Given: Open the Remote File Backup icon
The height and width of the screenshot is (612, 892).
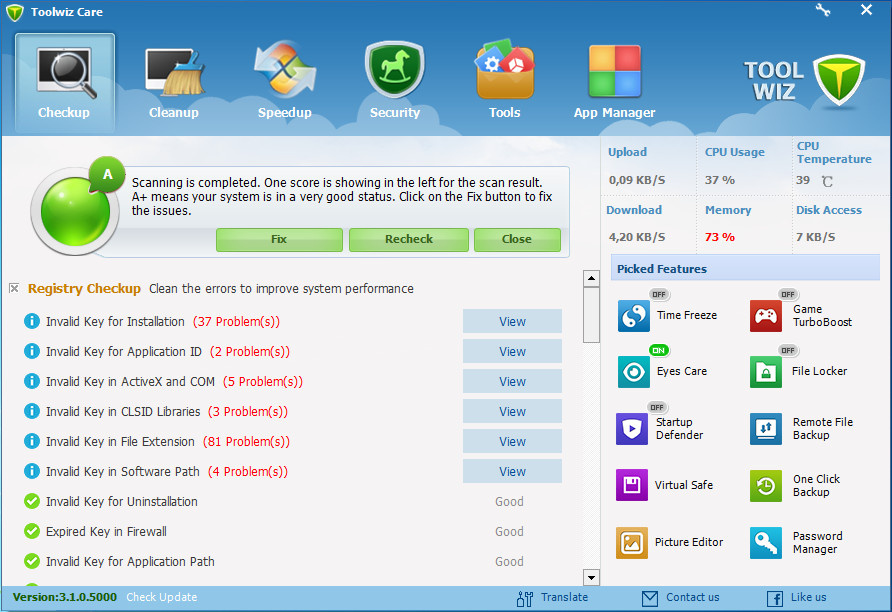Looking at the screenshot, I should pyautogui.click(x=766, y=429).
